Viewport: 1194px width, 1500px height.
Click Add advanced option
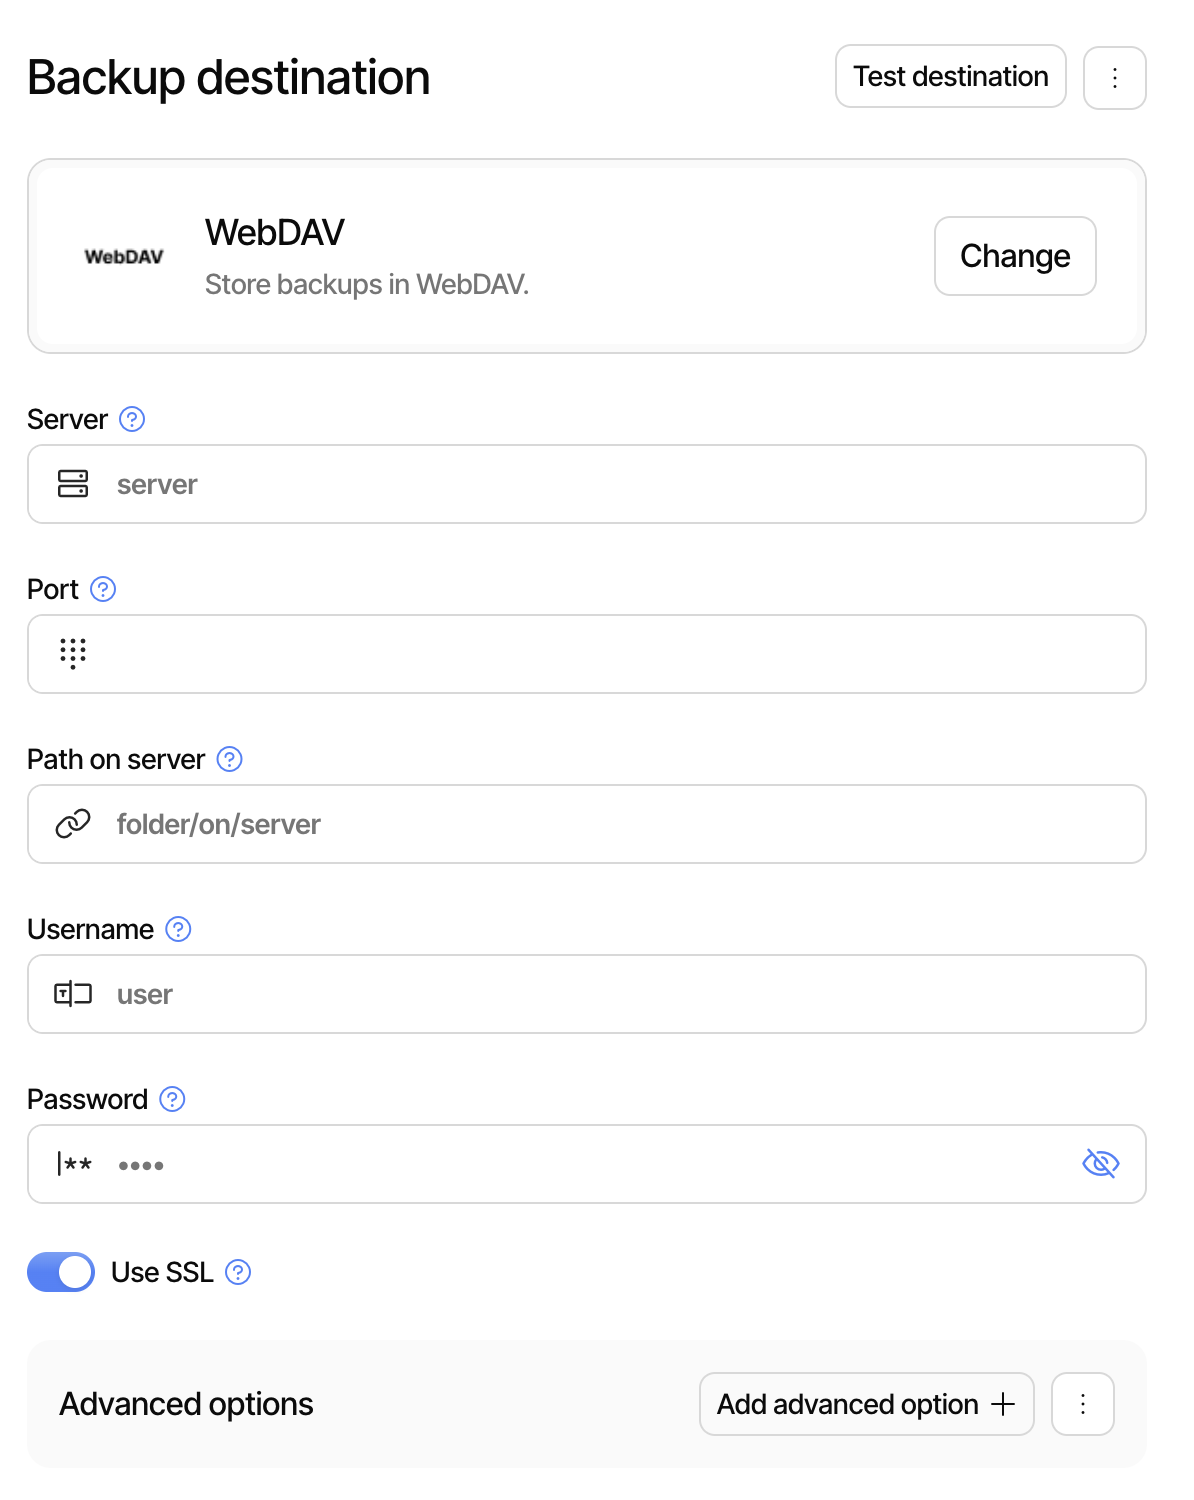tap(865, 1404)
